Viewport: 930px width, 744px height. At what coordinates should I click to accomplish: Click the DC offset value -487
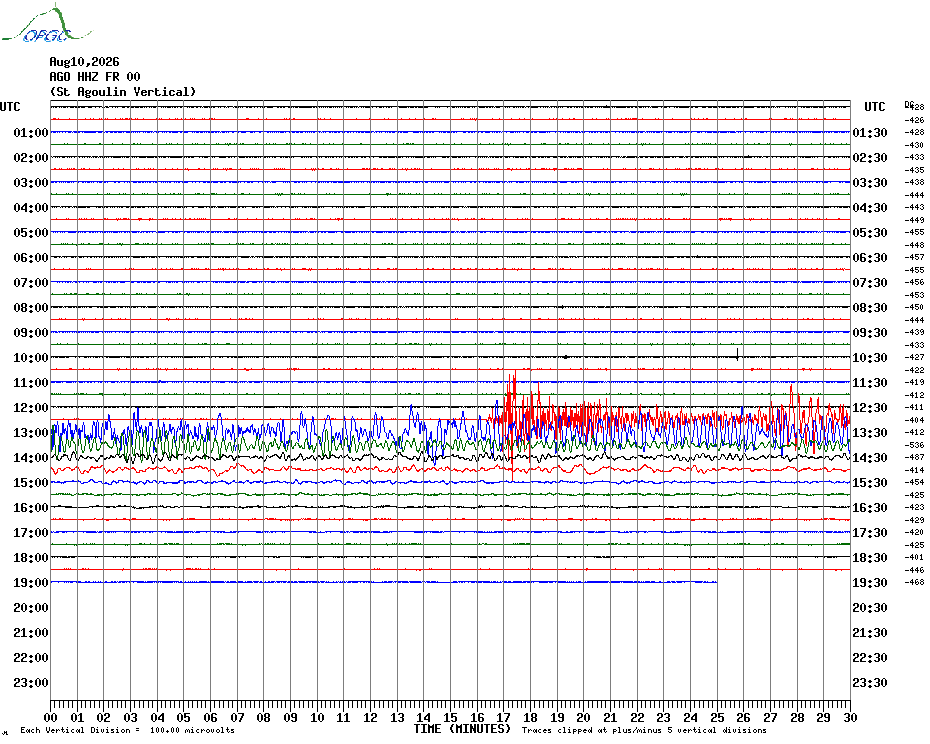(915, 457)
